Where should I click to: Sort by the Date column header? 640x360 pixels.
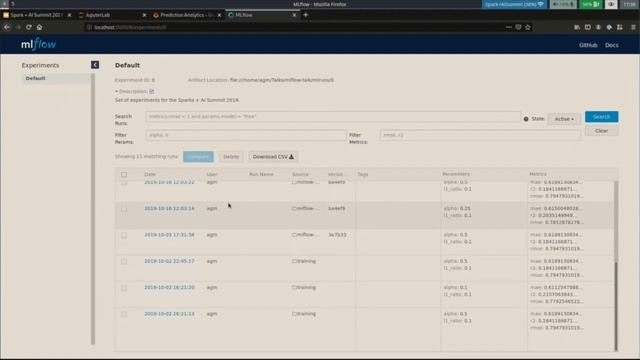pyautogui.click(x=150, y=174)
